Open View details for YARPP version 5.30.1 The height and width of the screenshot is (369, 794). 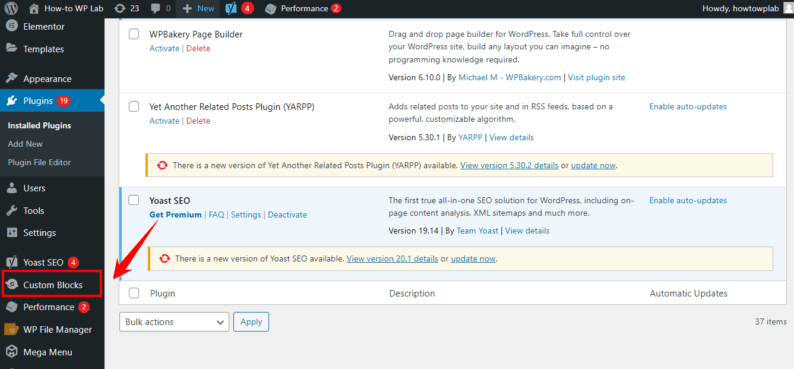click(x=511, y=137)
